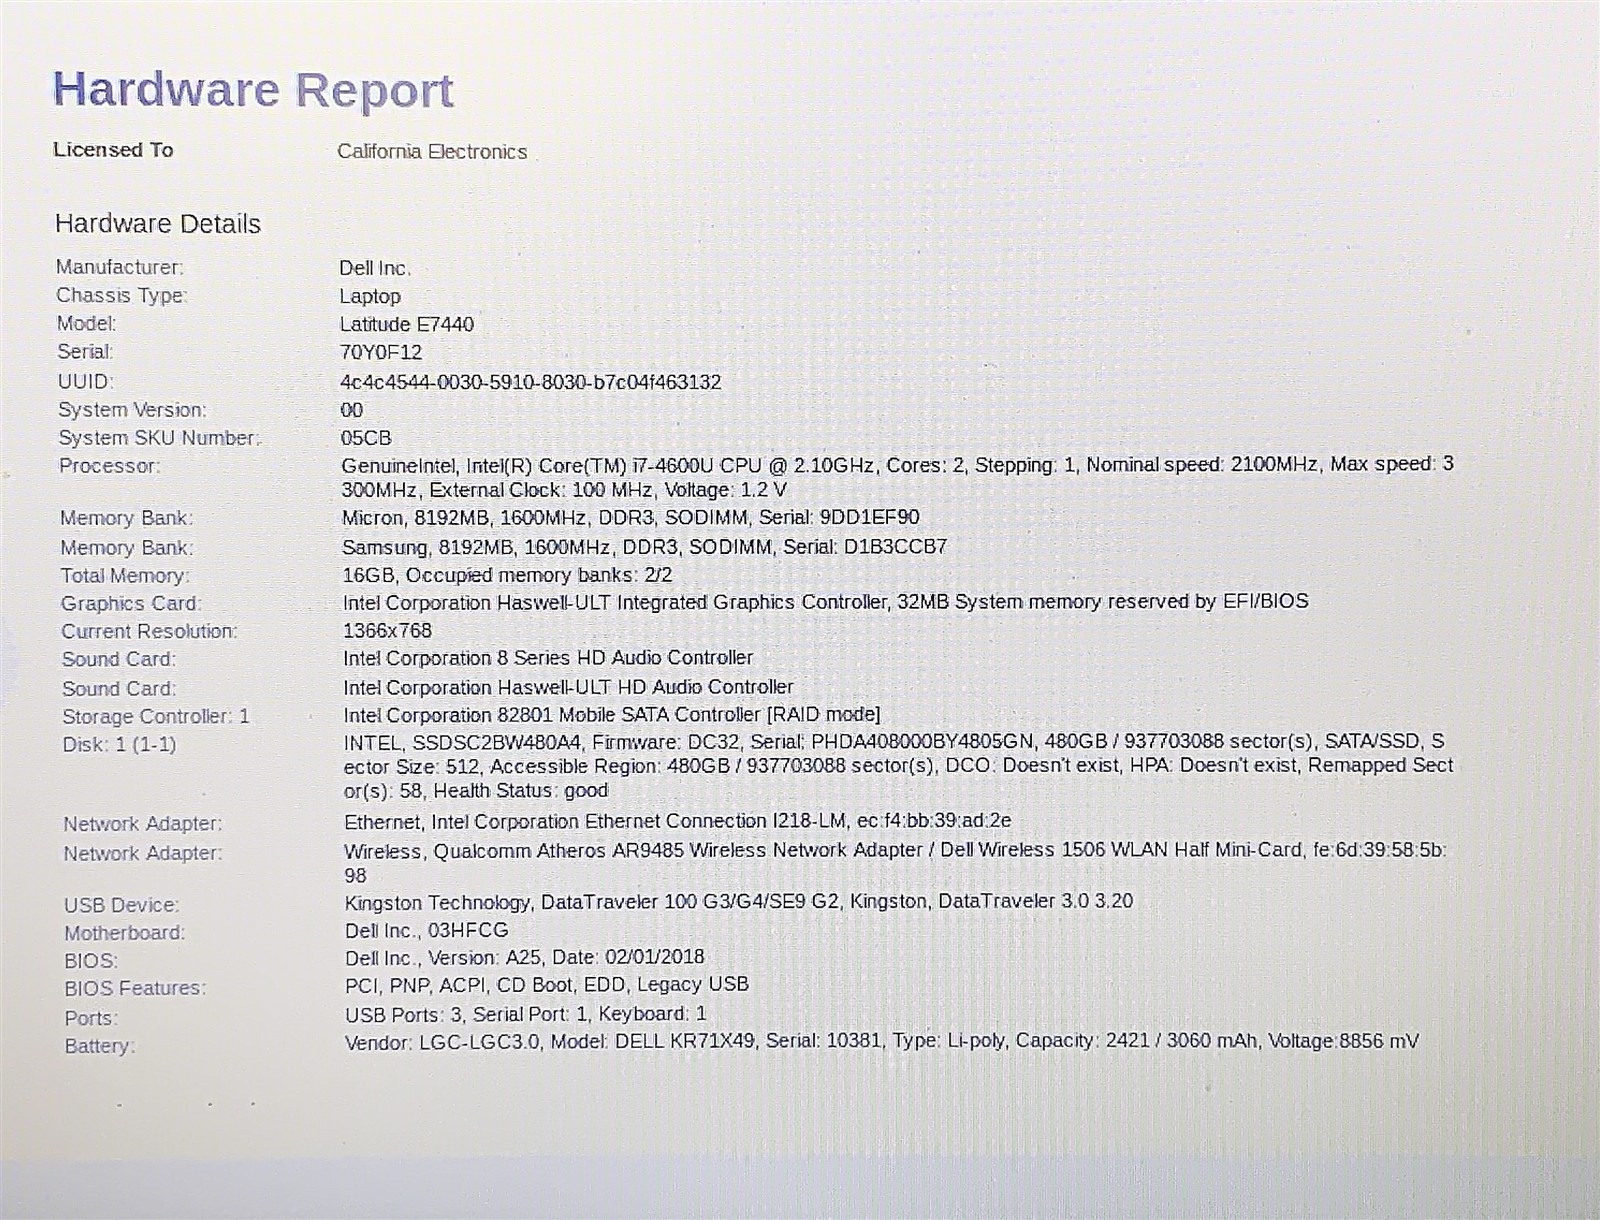This screenshot has height=1220, width=1600.
Task: Click the Graphics Card label
Action: 131,603
